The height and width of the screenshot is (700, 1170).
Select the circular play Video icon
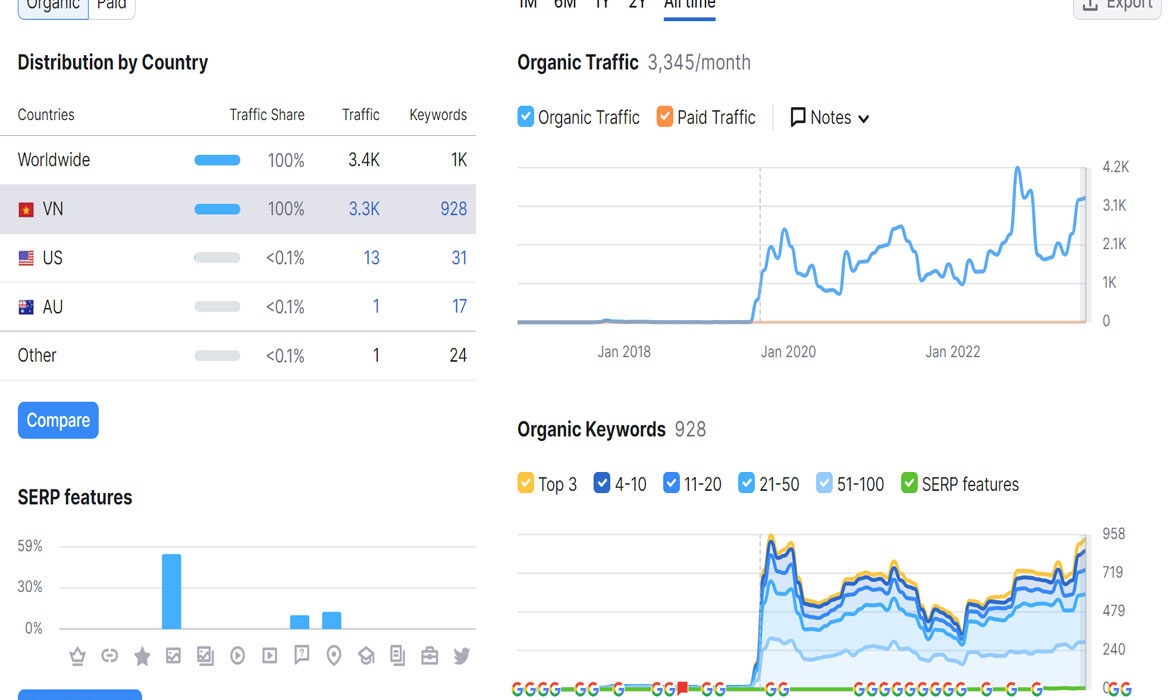pos(237,656)
